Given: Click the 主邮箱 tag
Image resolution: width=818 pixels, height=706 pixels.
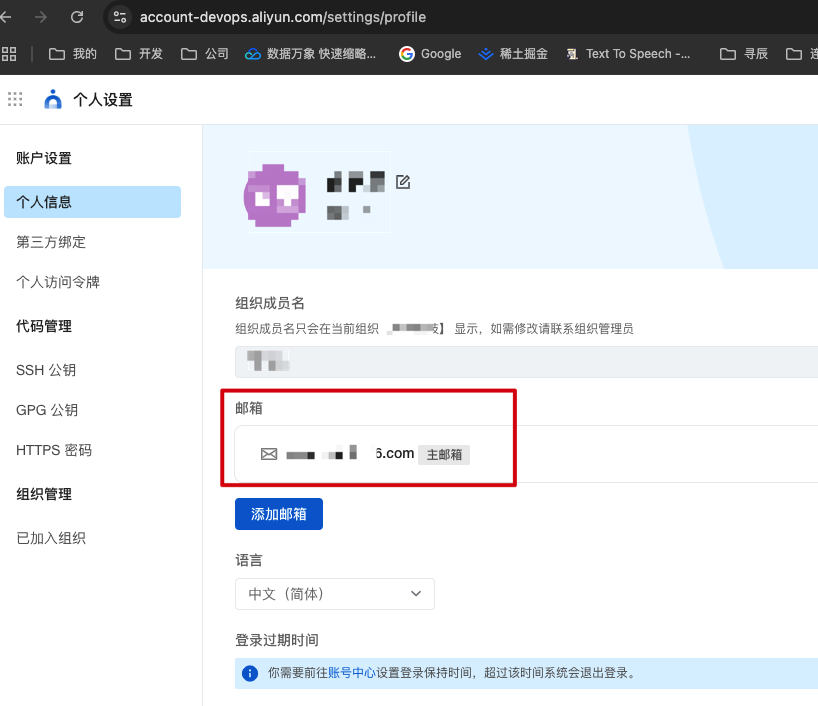Looking at the screenshot, I should point(444,454).
